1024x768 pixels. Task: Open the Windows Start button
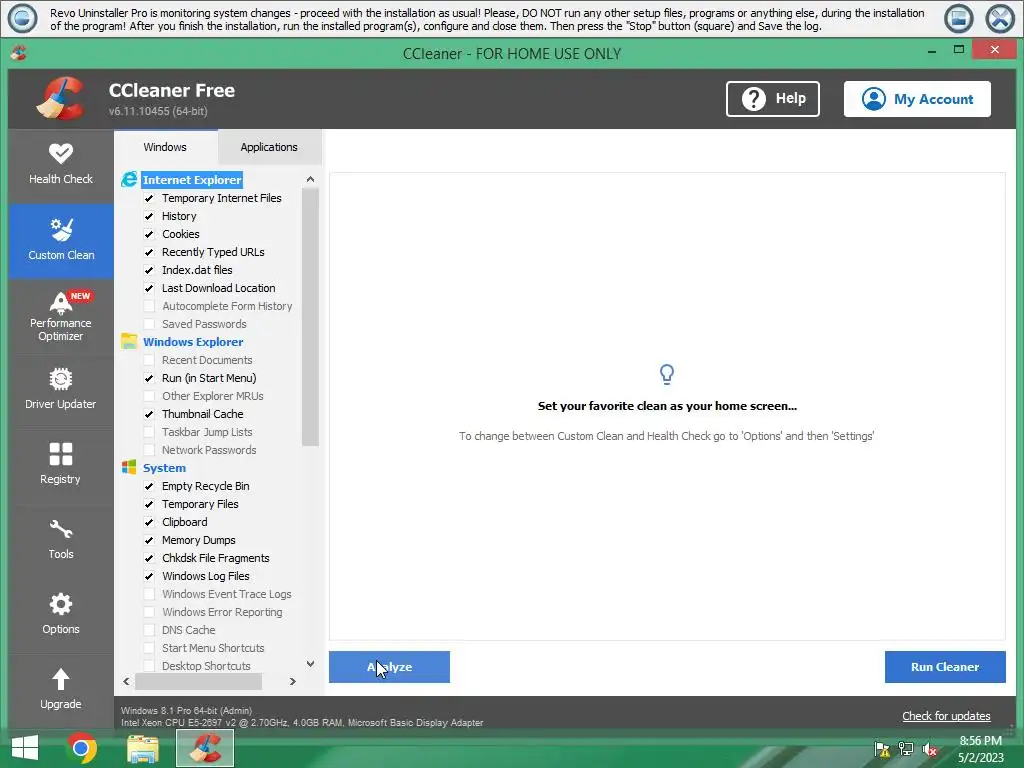tap(25, 748)
